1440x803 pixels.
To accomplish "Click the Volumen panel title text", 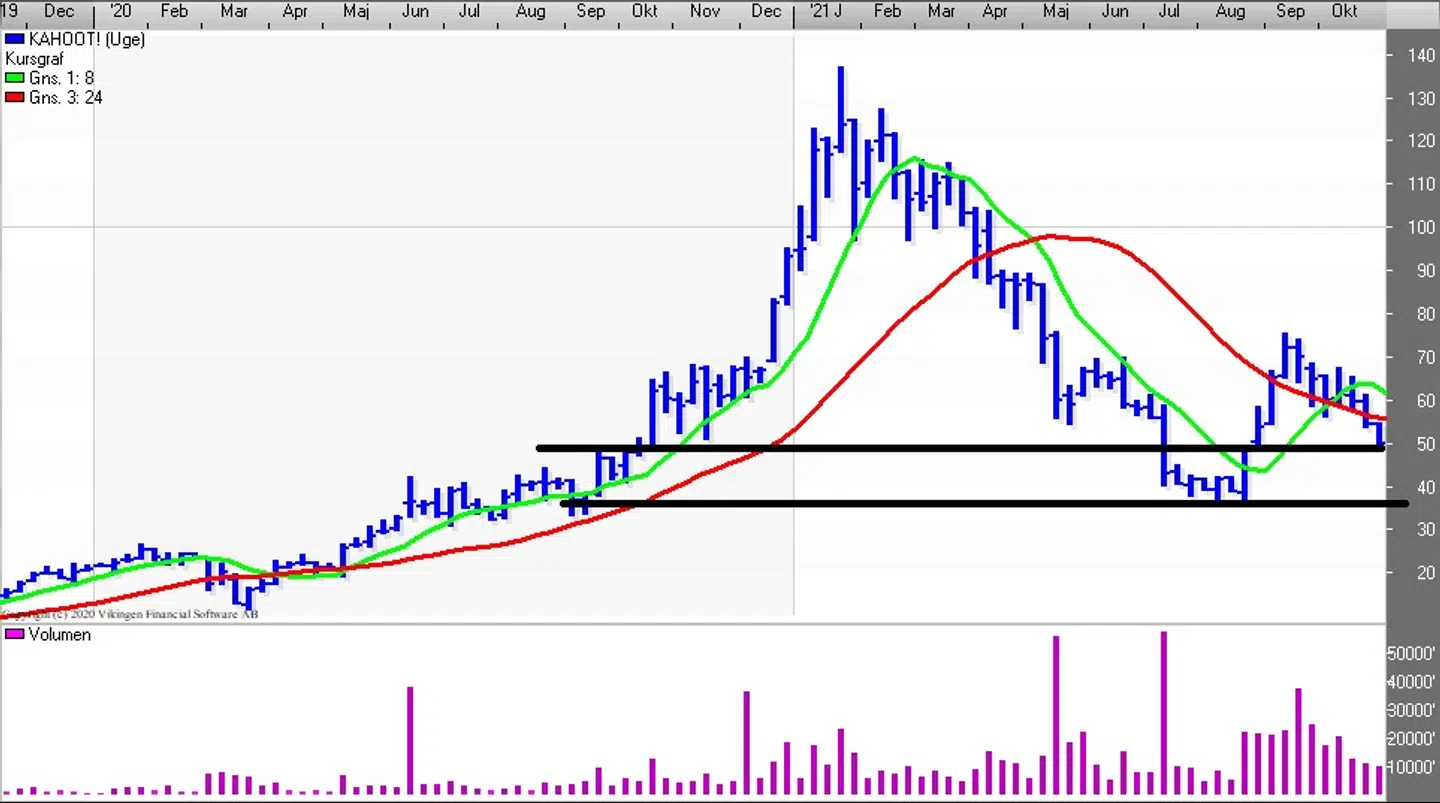I will 59,635.
